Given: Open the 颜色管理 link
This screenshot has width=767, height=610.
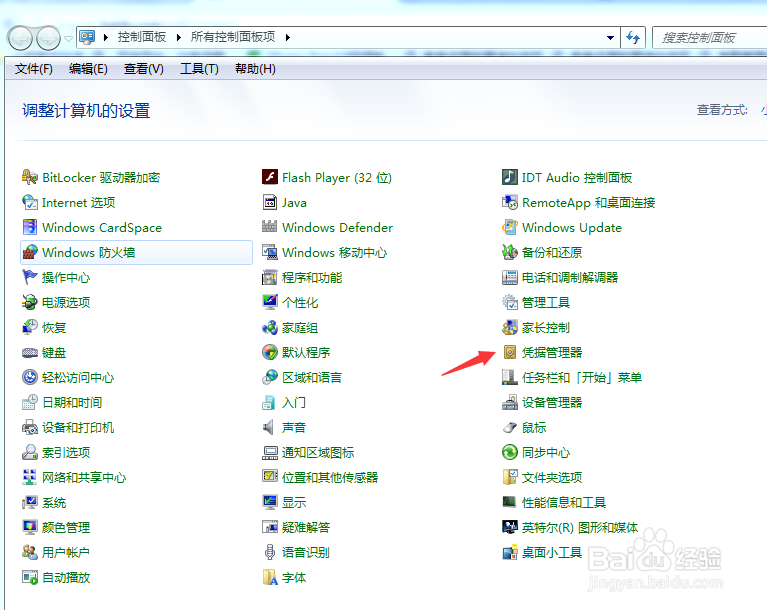Looking at the screenshot, I should pyautogui.click(x=66, y=527).
